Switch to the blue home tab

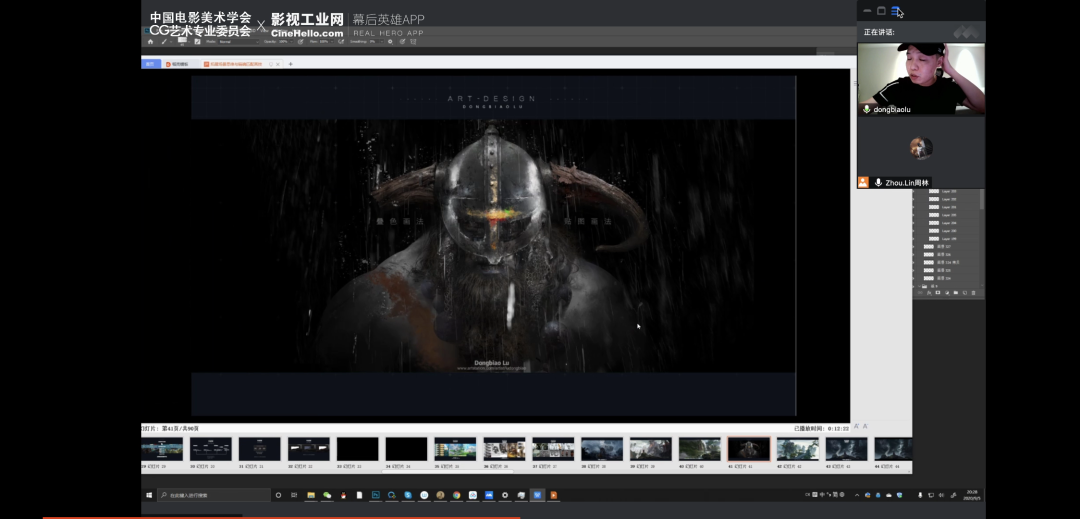coord(151,64)
